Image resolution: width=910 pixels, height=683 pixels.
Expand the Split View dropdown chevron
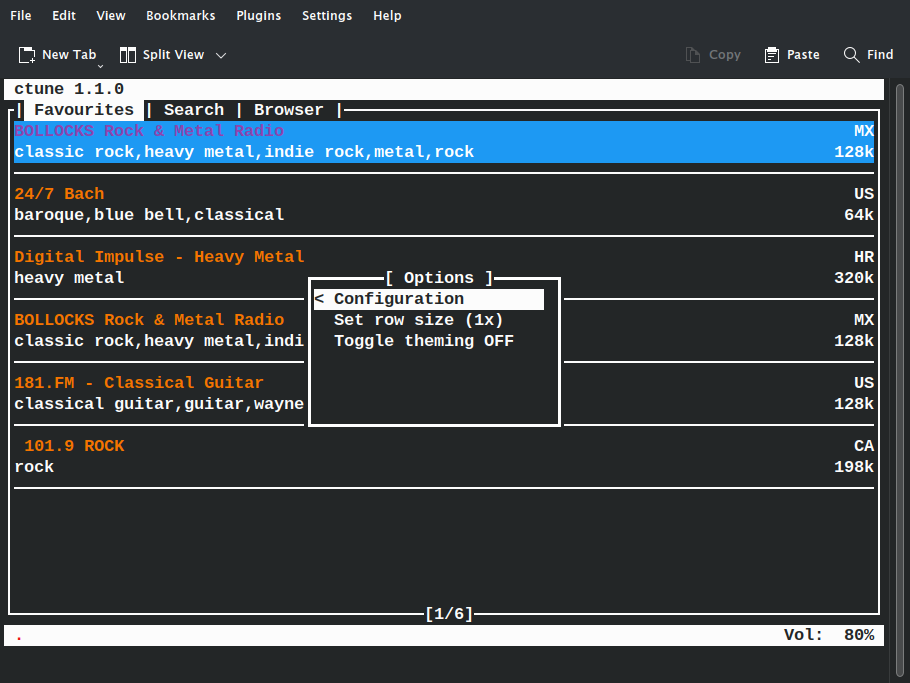tap(221, 56)
